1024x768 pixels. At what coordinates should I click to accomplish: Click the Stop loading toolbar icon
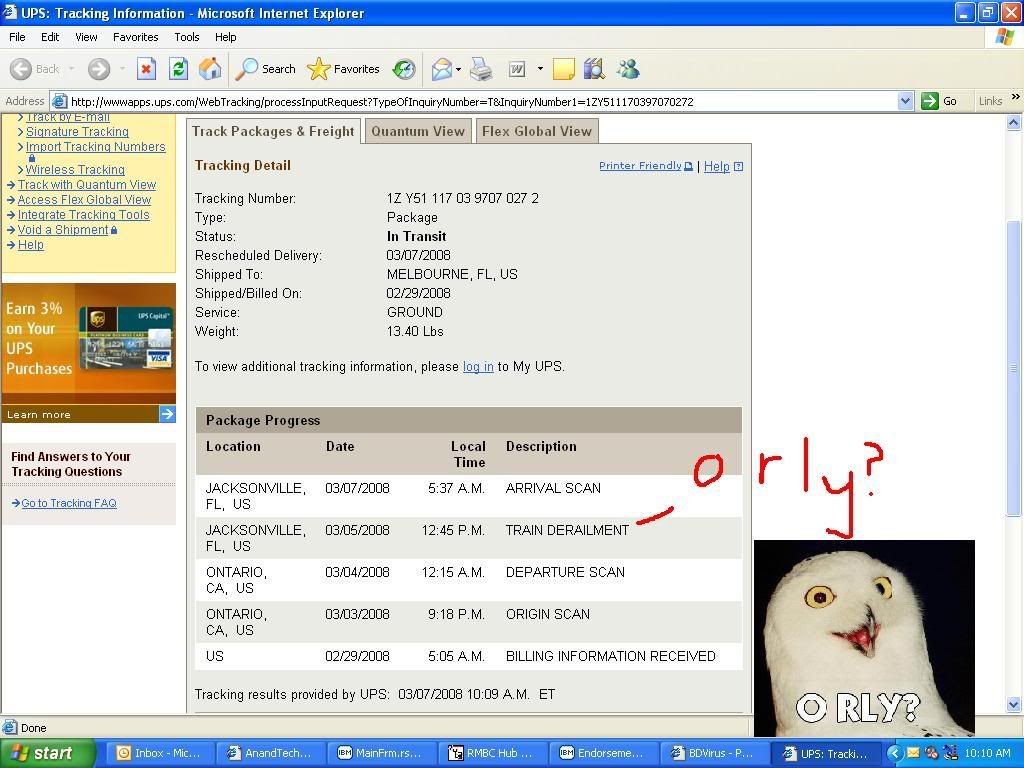coord(146,69)
